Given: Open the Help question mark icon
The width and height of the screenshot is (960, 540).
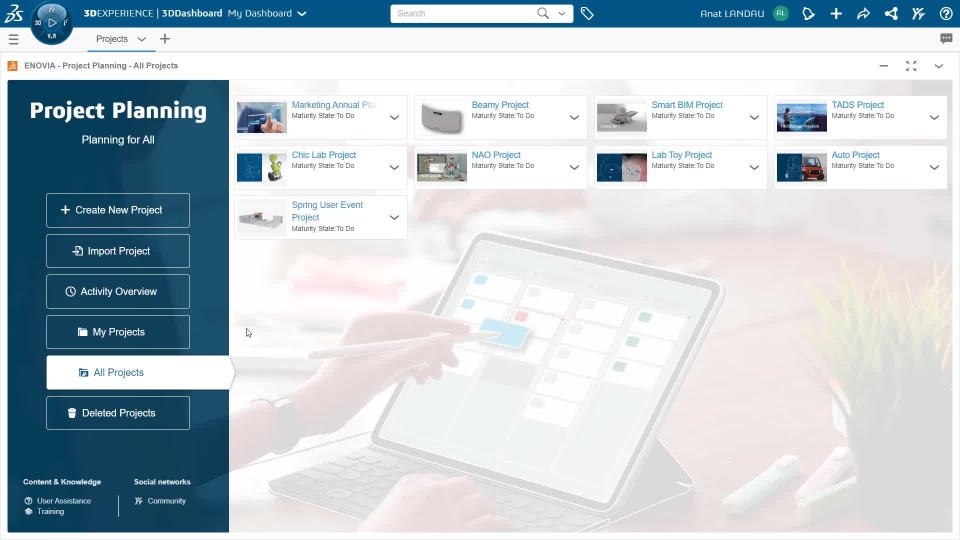Looking at the screenshot, I should pos(946,13).
